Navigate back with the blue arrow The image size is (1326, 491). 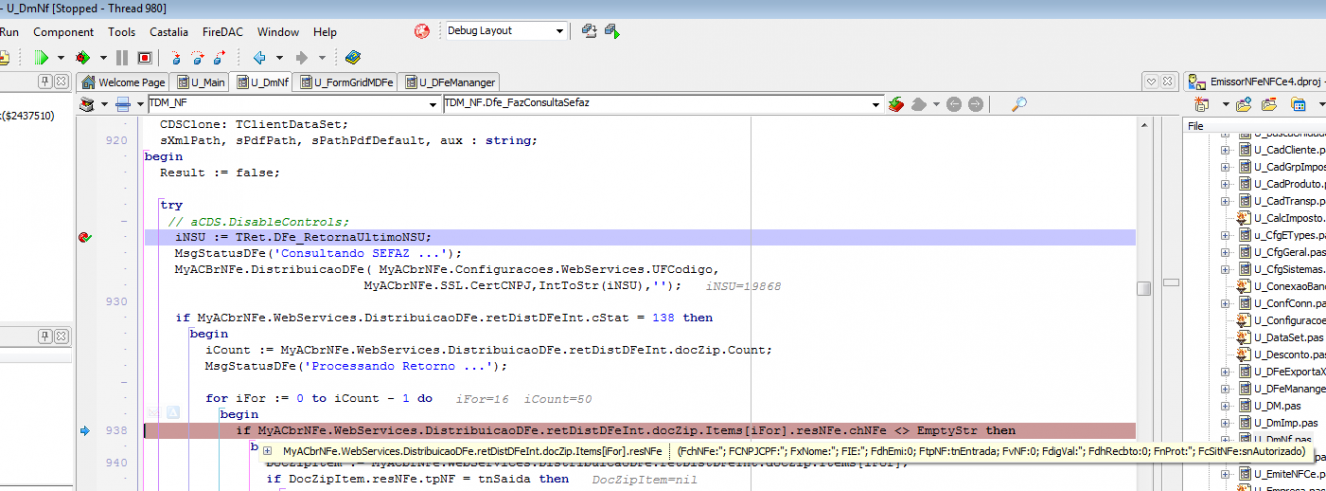click(x=260, y=58)
